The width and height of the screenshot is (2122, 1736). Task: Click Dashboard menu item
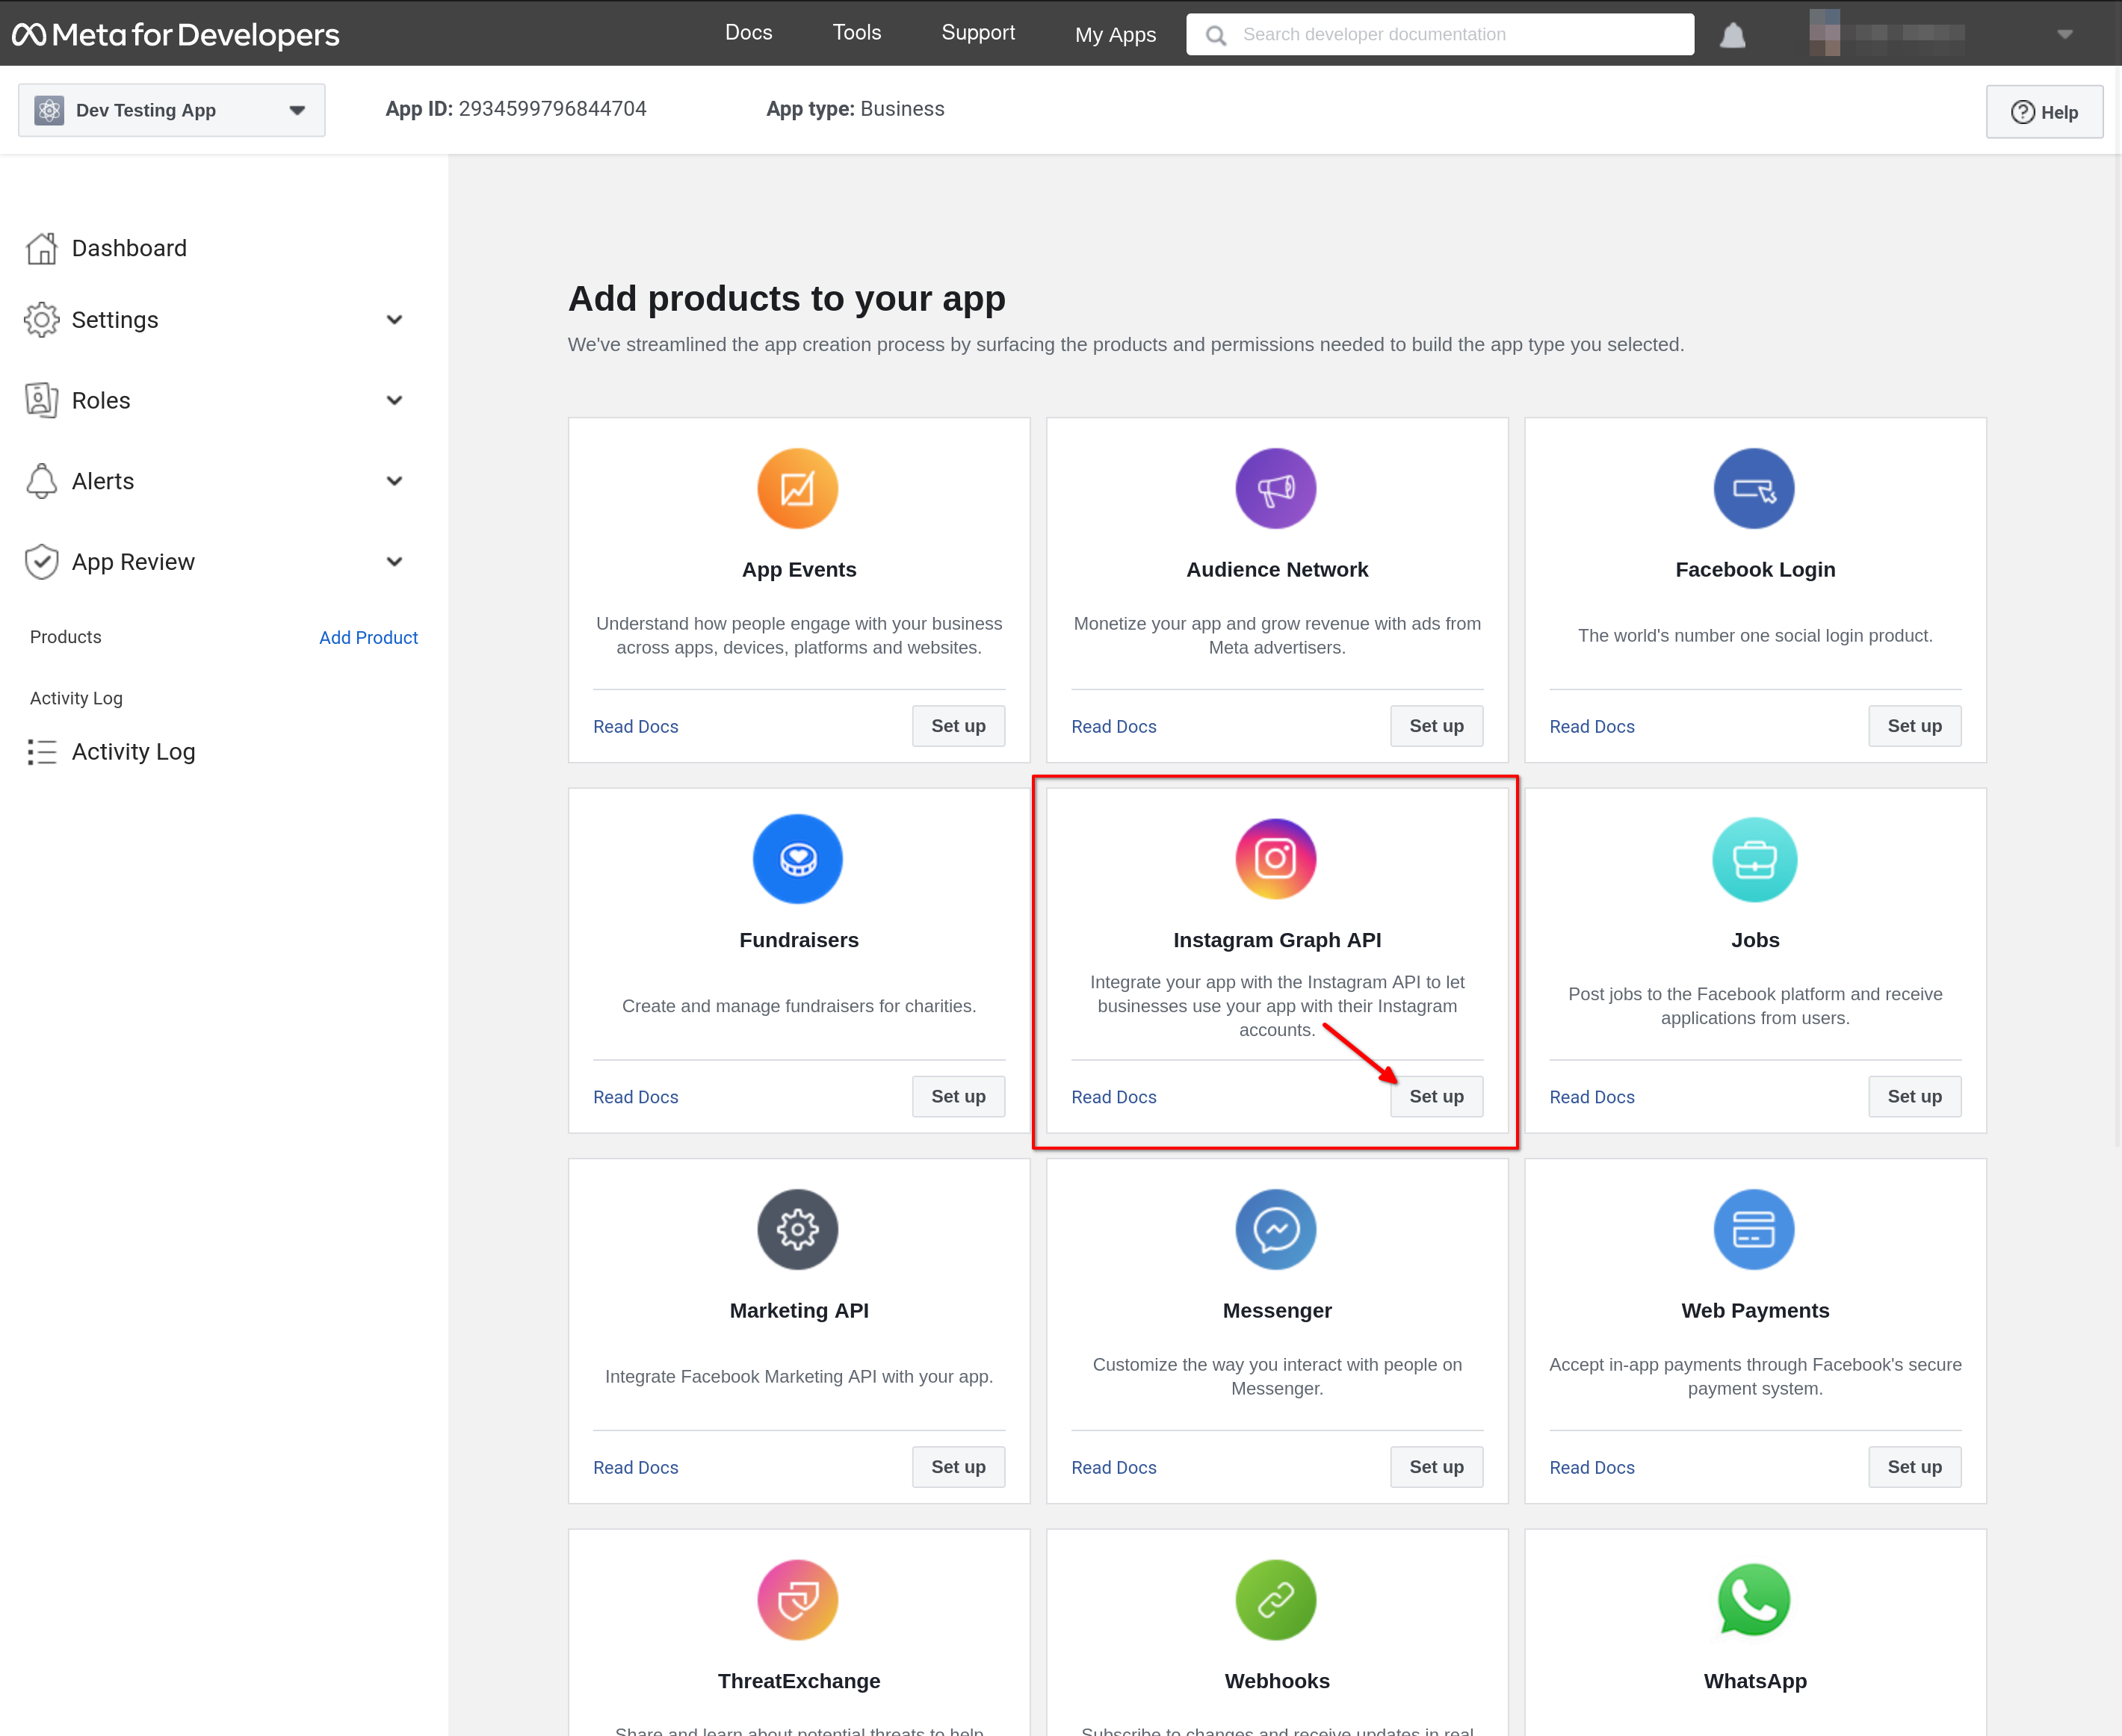129,247
